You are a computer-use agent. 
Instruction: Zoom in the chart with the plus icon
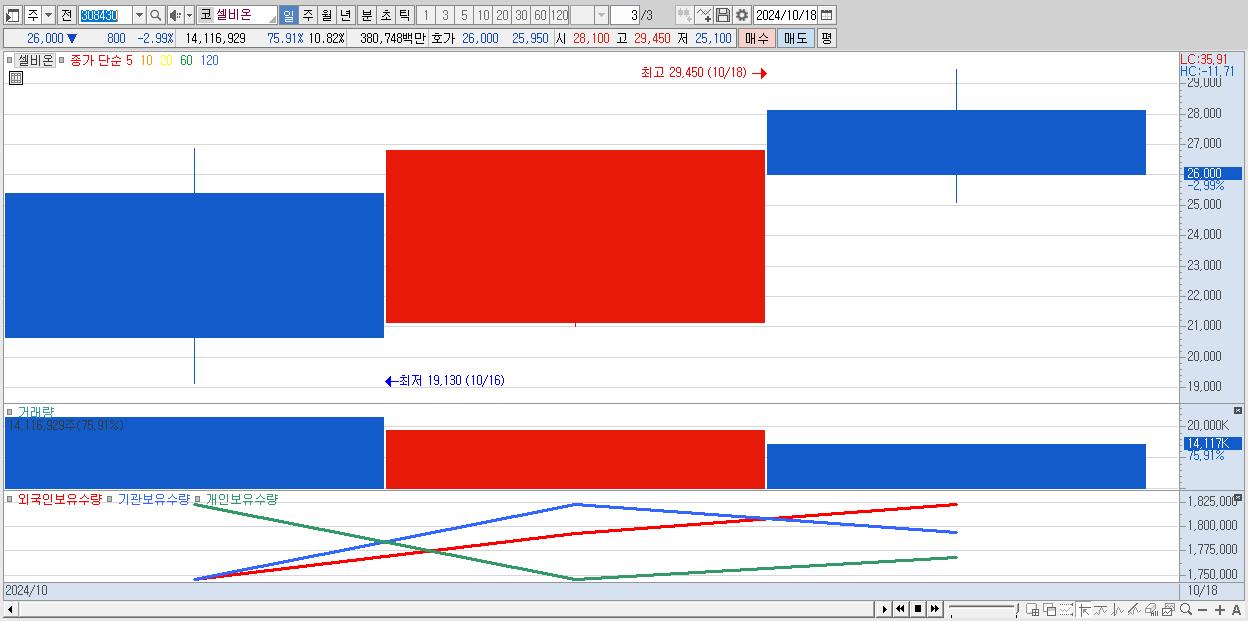(x=1219, y=609)
